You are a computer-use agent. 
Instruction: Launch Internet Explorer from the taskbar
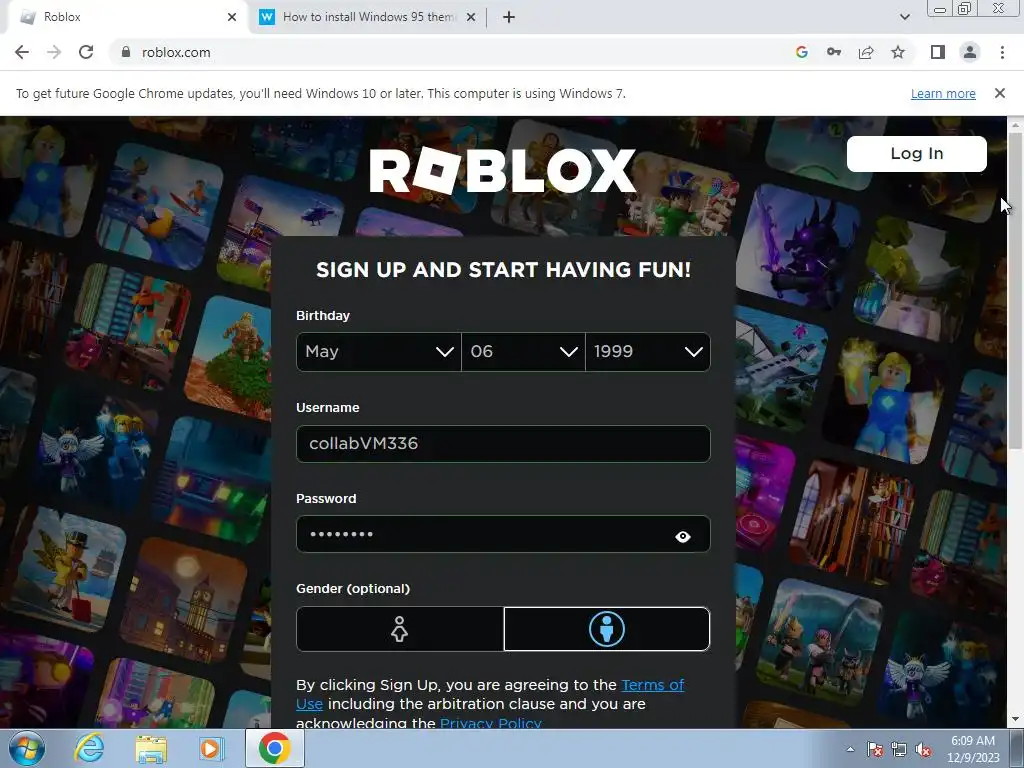(x=89, y=748)
